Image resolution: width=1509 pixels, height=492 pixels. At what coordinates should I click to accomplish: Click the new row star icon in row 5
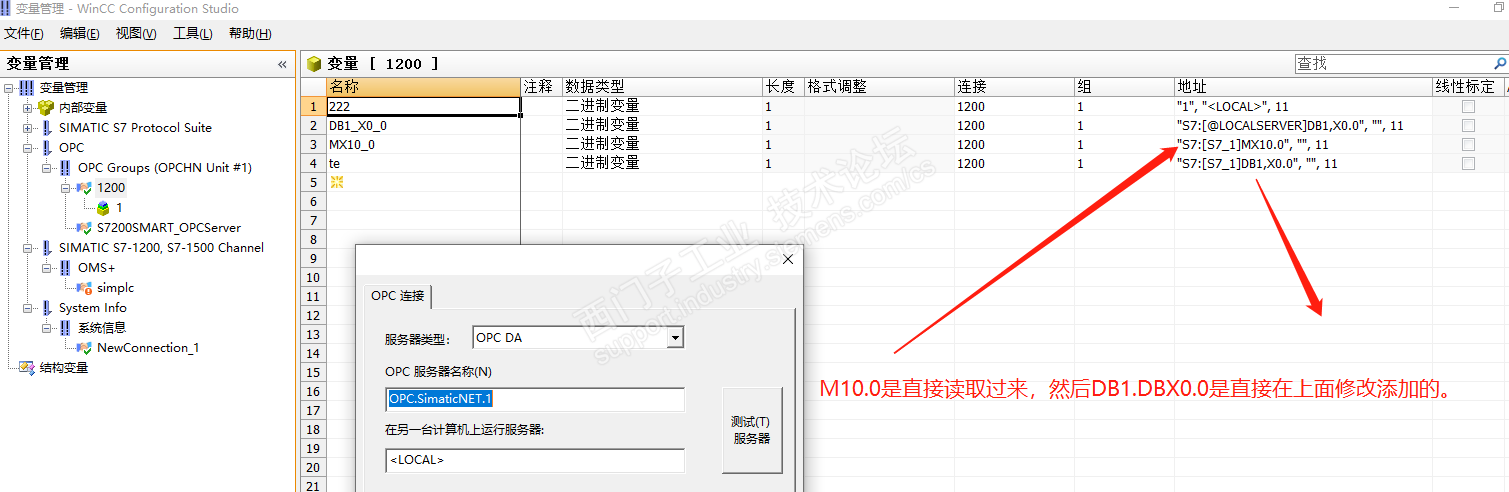[x=337, y=182]
